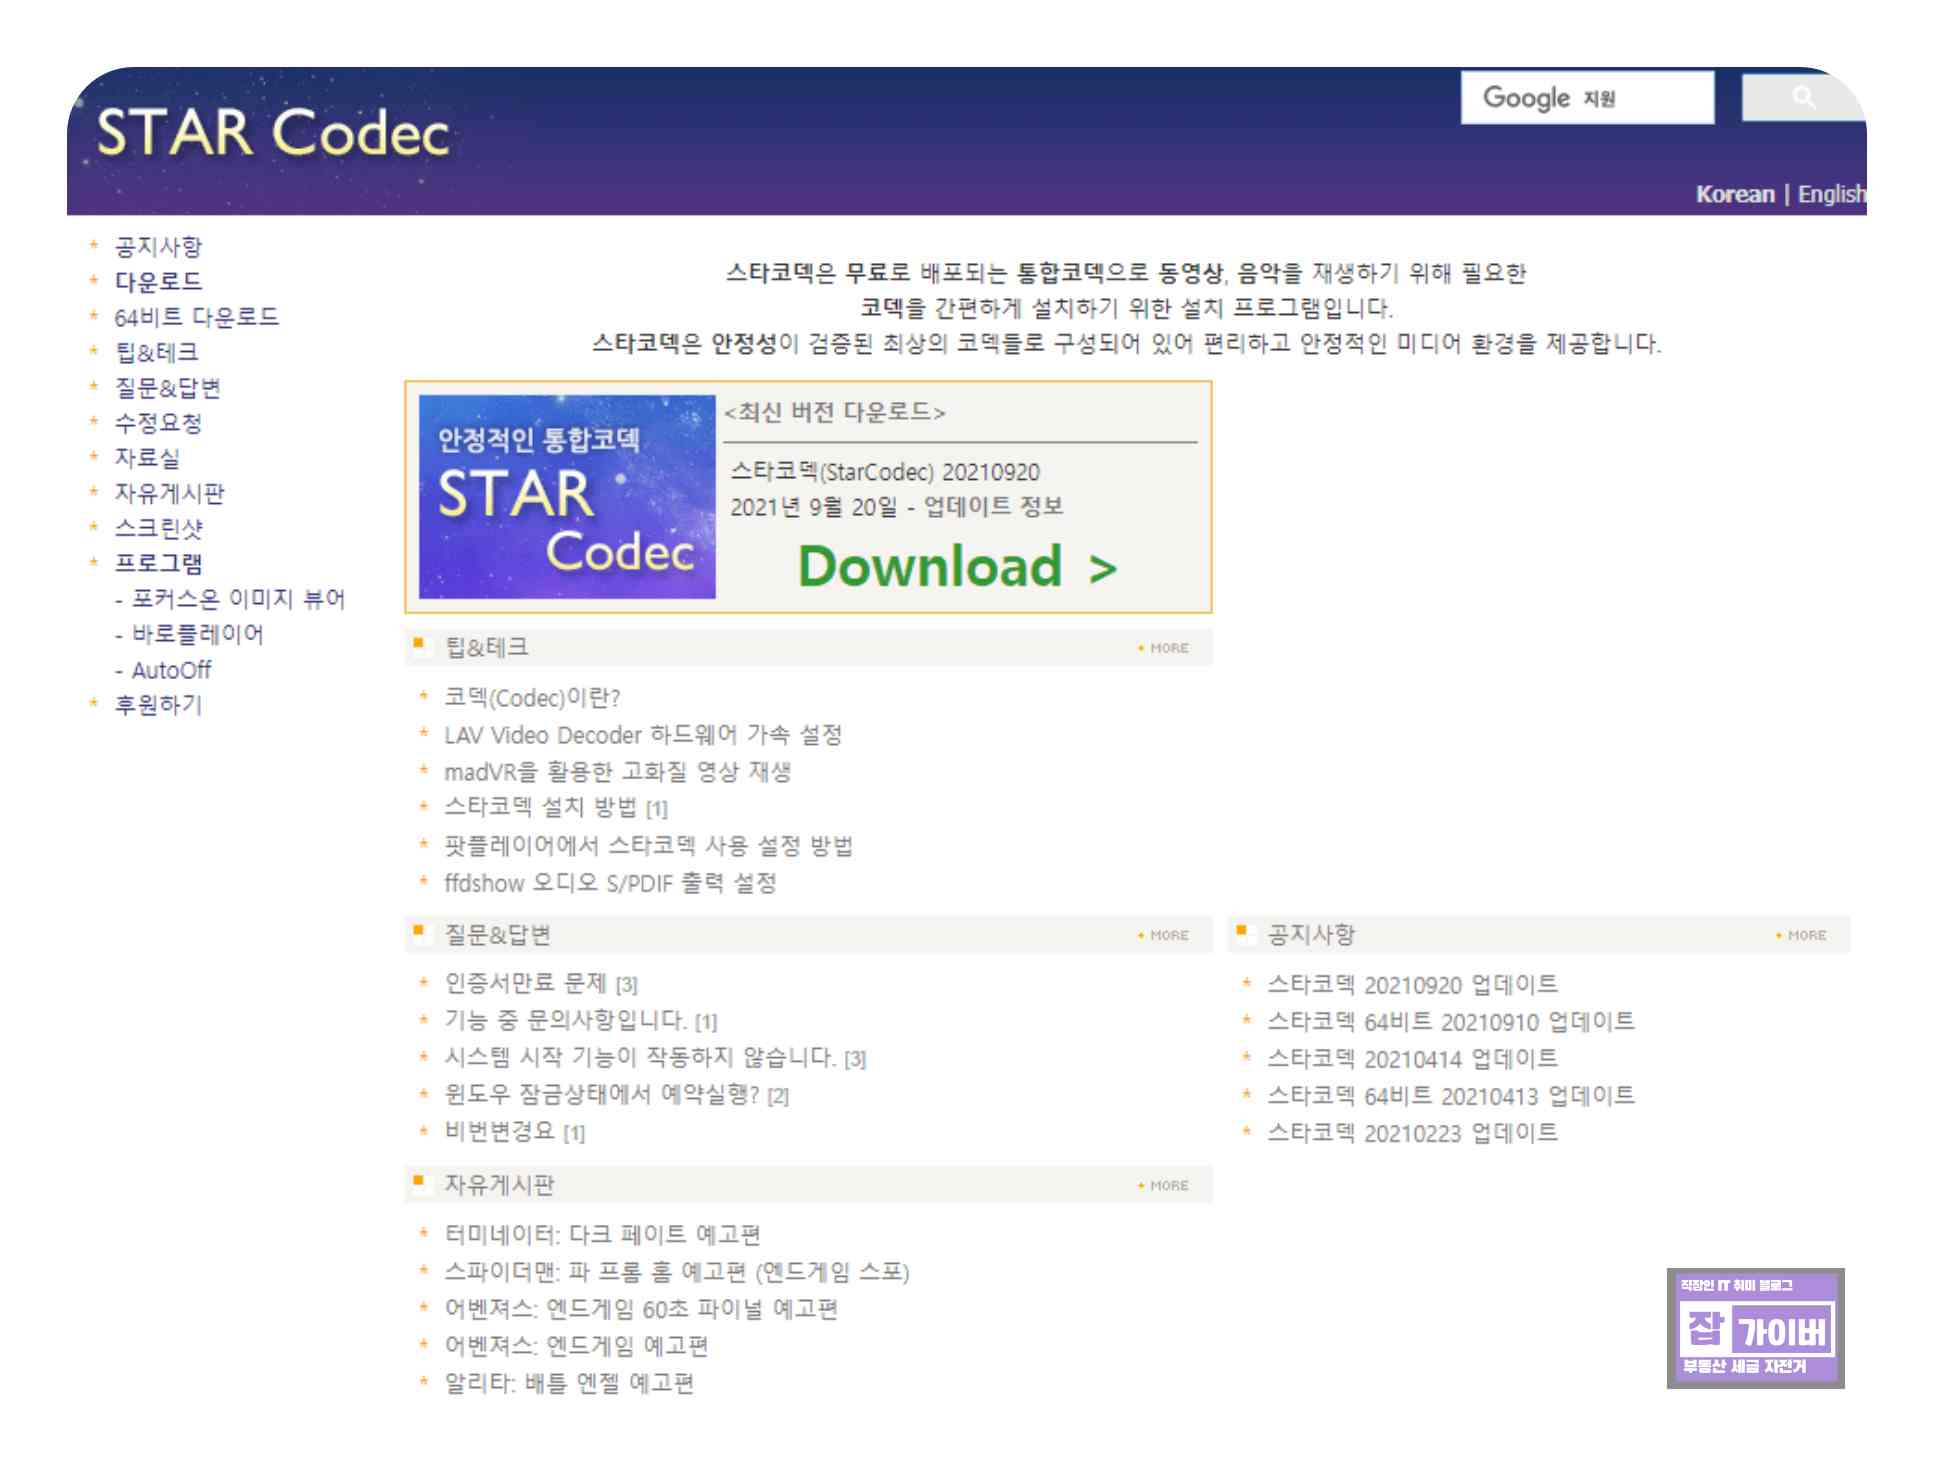Click the search magnifier icon button

pos(1802,97)
